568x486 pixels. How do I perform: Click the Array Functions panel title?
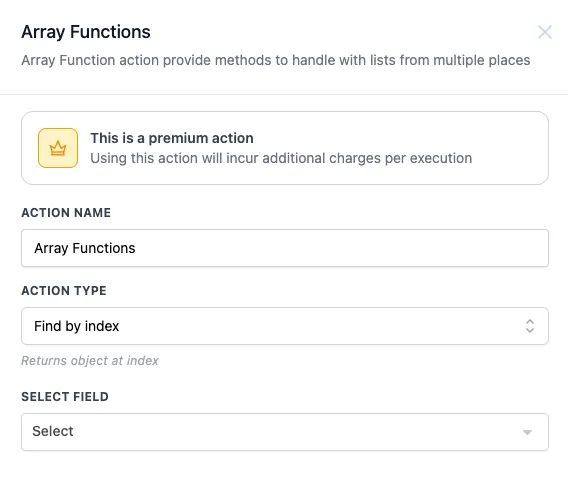tap(86, 32)
